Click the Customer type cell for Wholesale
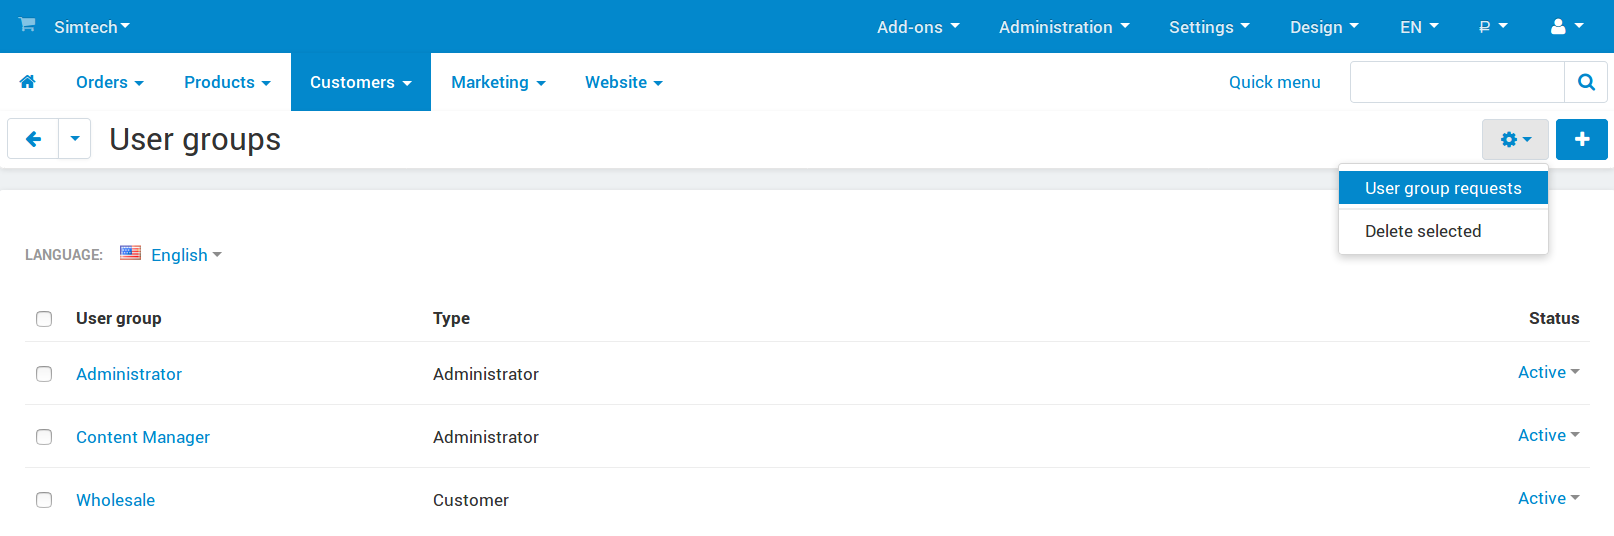Screen dimensions: 1614x536 click(470, 500)
